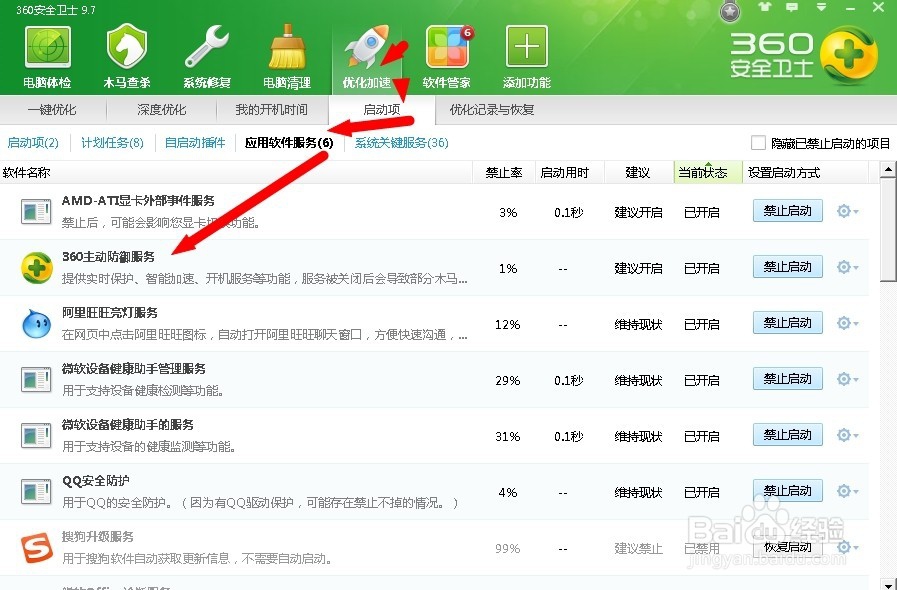The height and width of the screenshot is (590, 897).
Task: Click 360主动防御服务 row icon
Action: 37,267
